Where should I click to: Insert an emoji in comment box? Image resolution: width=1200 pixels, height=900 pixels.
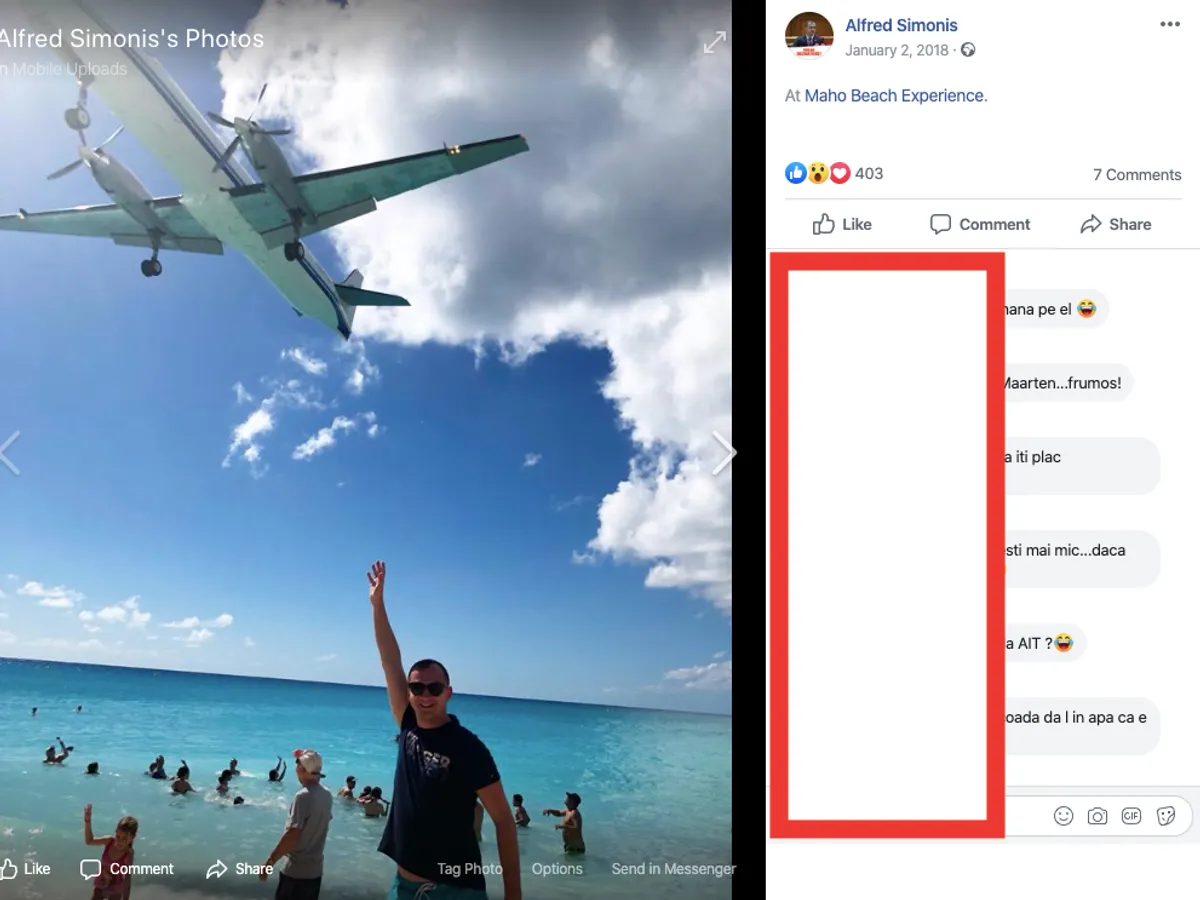click(1063, 816)
